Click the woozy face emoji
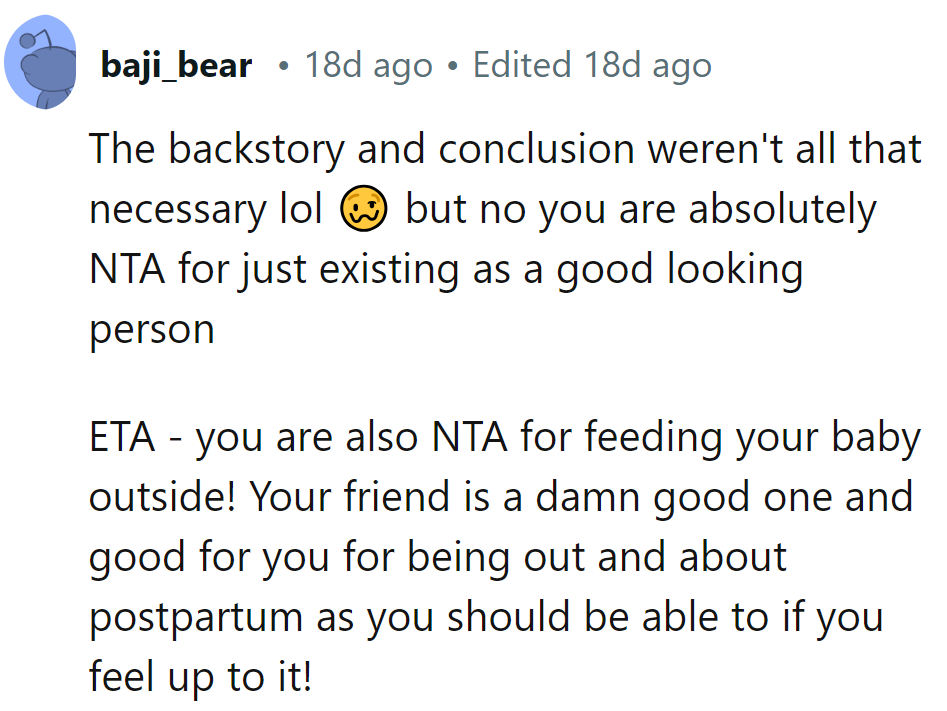The image size is (947, 711). 365,210
